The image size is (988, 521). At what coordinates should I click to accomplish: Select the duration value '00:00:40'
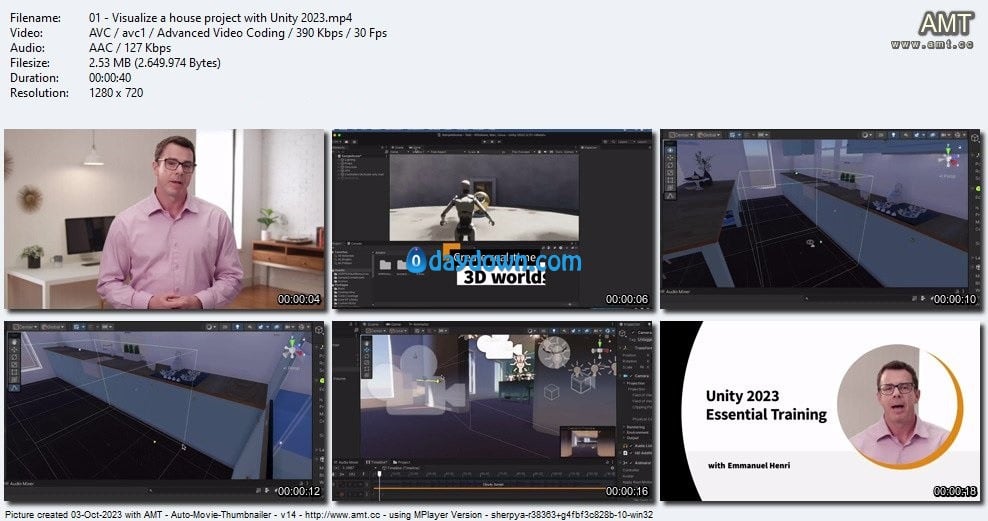110,78
